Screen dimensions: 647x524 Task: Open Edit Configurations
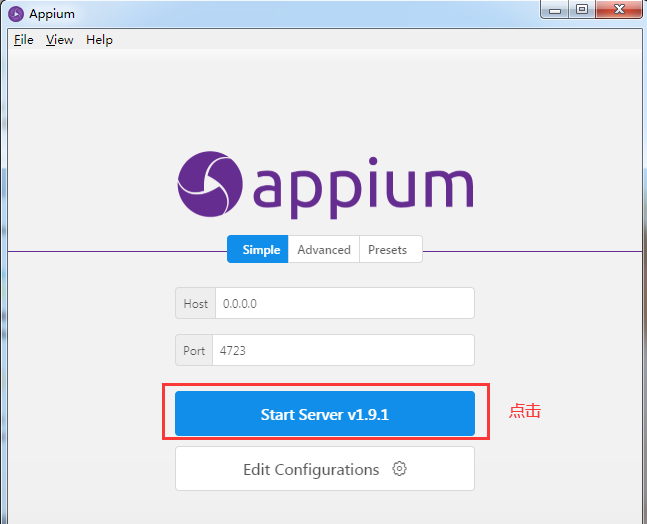[325, 469]
